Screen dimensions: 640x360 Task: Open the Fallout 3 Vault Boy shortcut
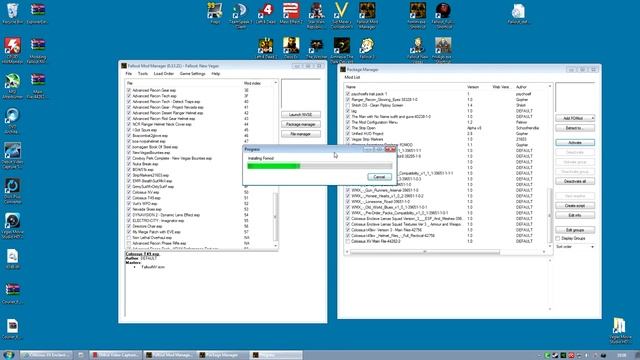(367, 48)
